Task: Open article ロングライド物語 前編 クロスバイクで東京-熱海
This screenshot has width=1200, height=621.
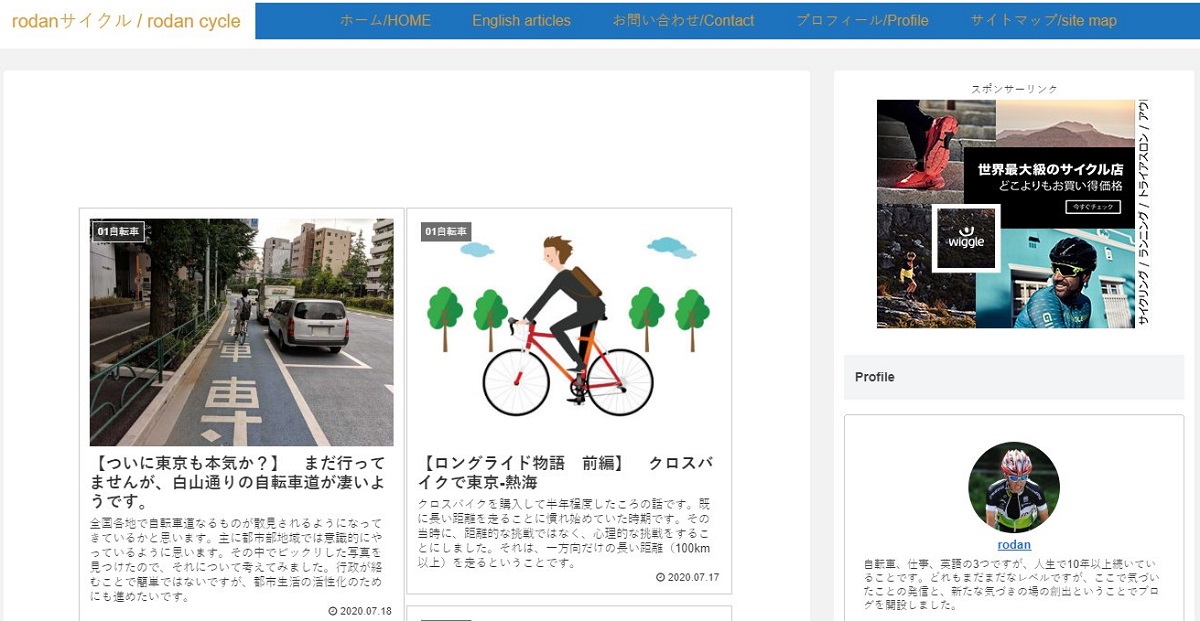Action: 566,473
